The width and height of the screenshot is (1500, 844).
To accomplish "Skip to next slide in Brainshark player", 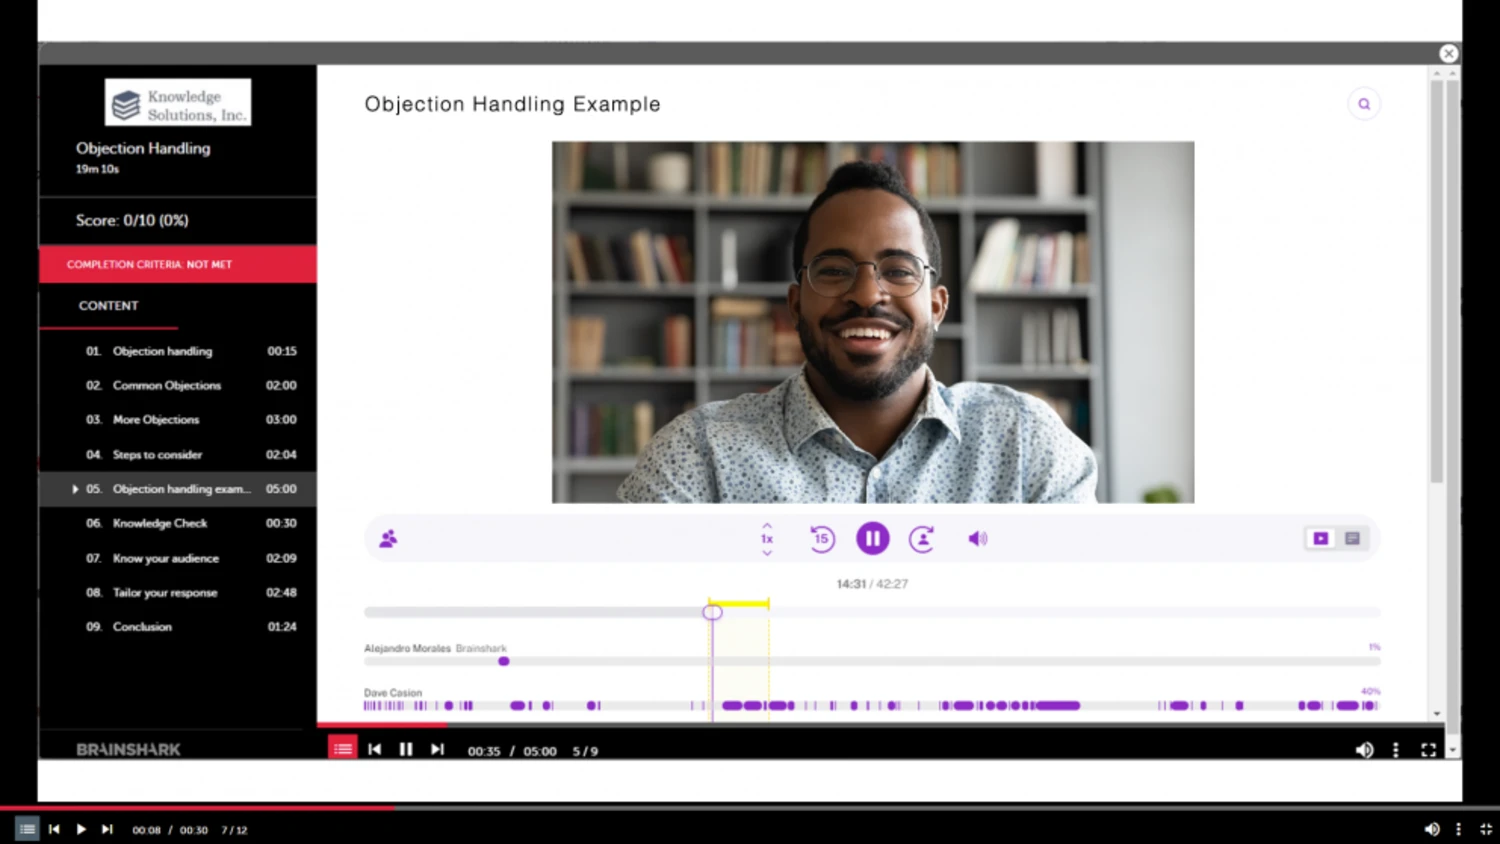I will pyautogui.click(x=437, y=749).
